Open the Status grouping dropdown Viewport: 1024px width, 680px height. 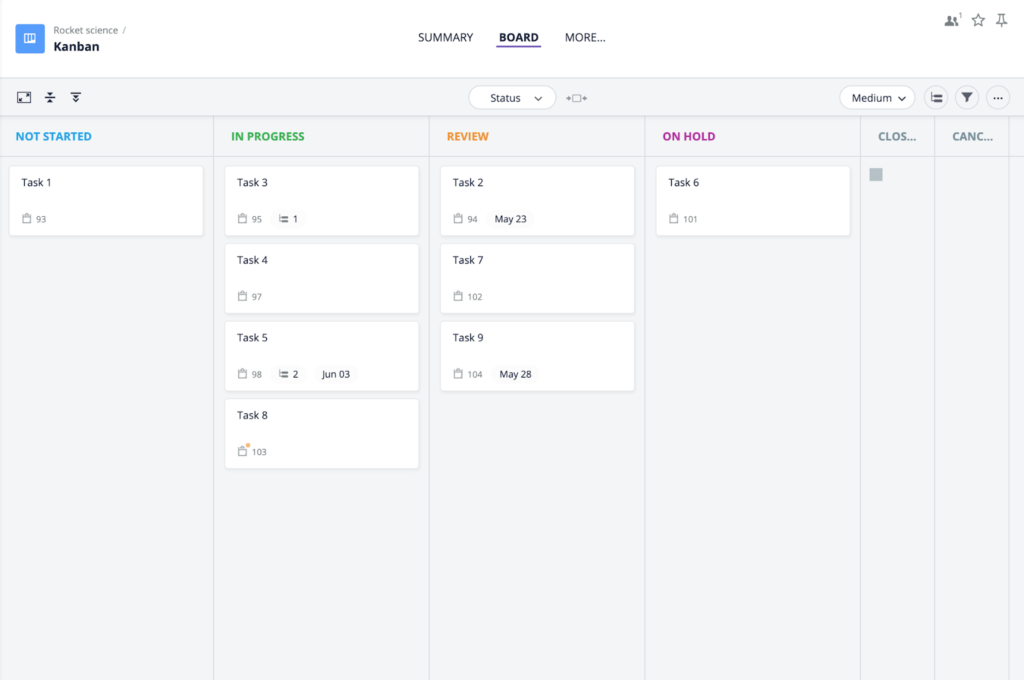[512, 98]
